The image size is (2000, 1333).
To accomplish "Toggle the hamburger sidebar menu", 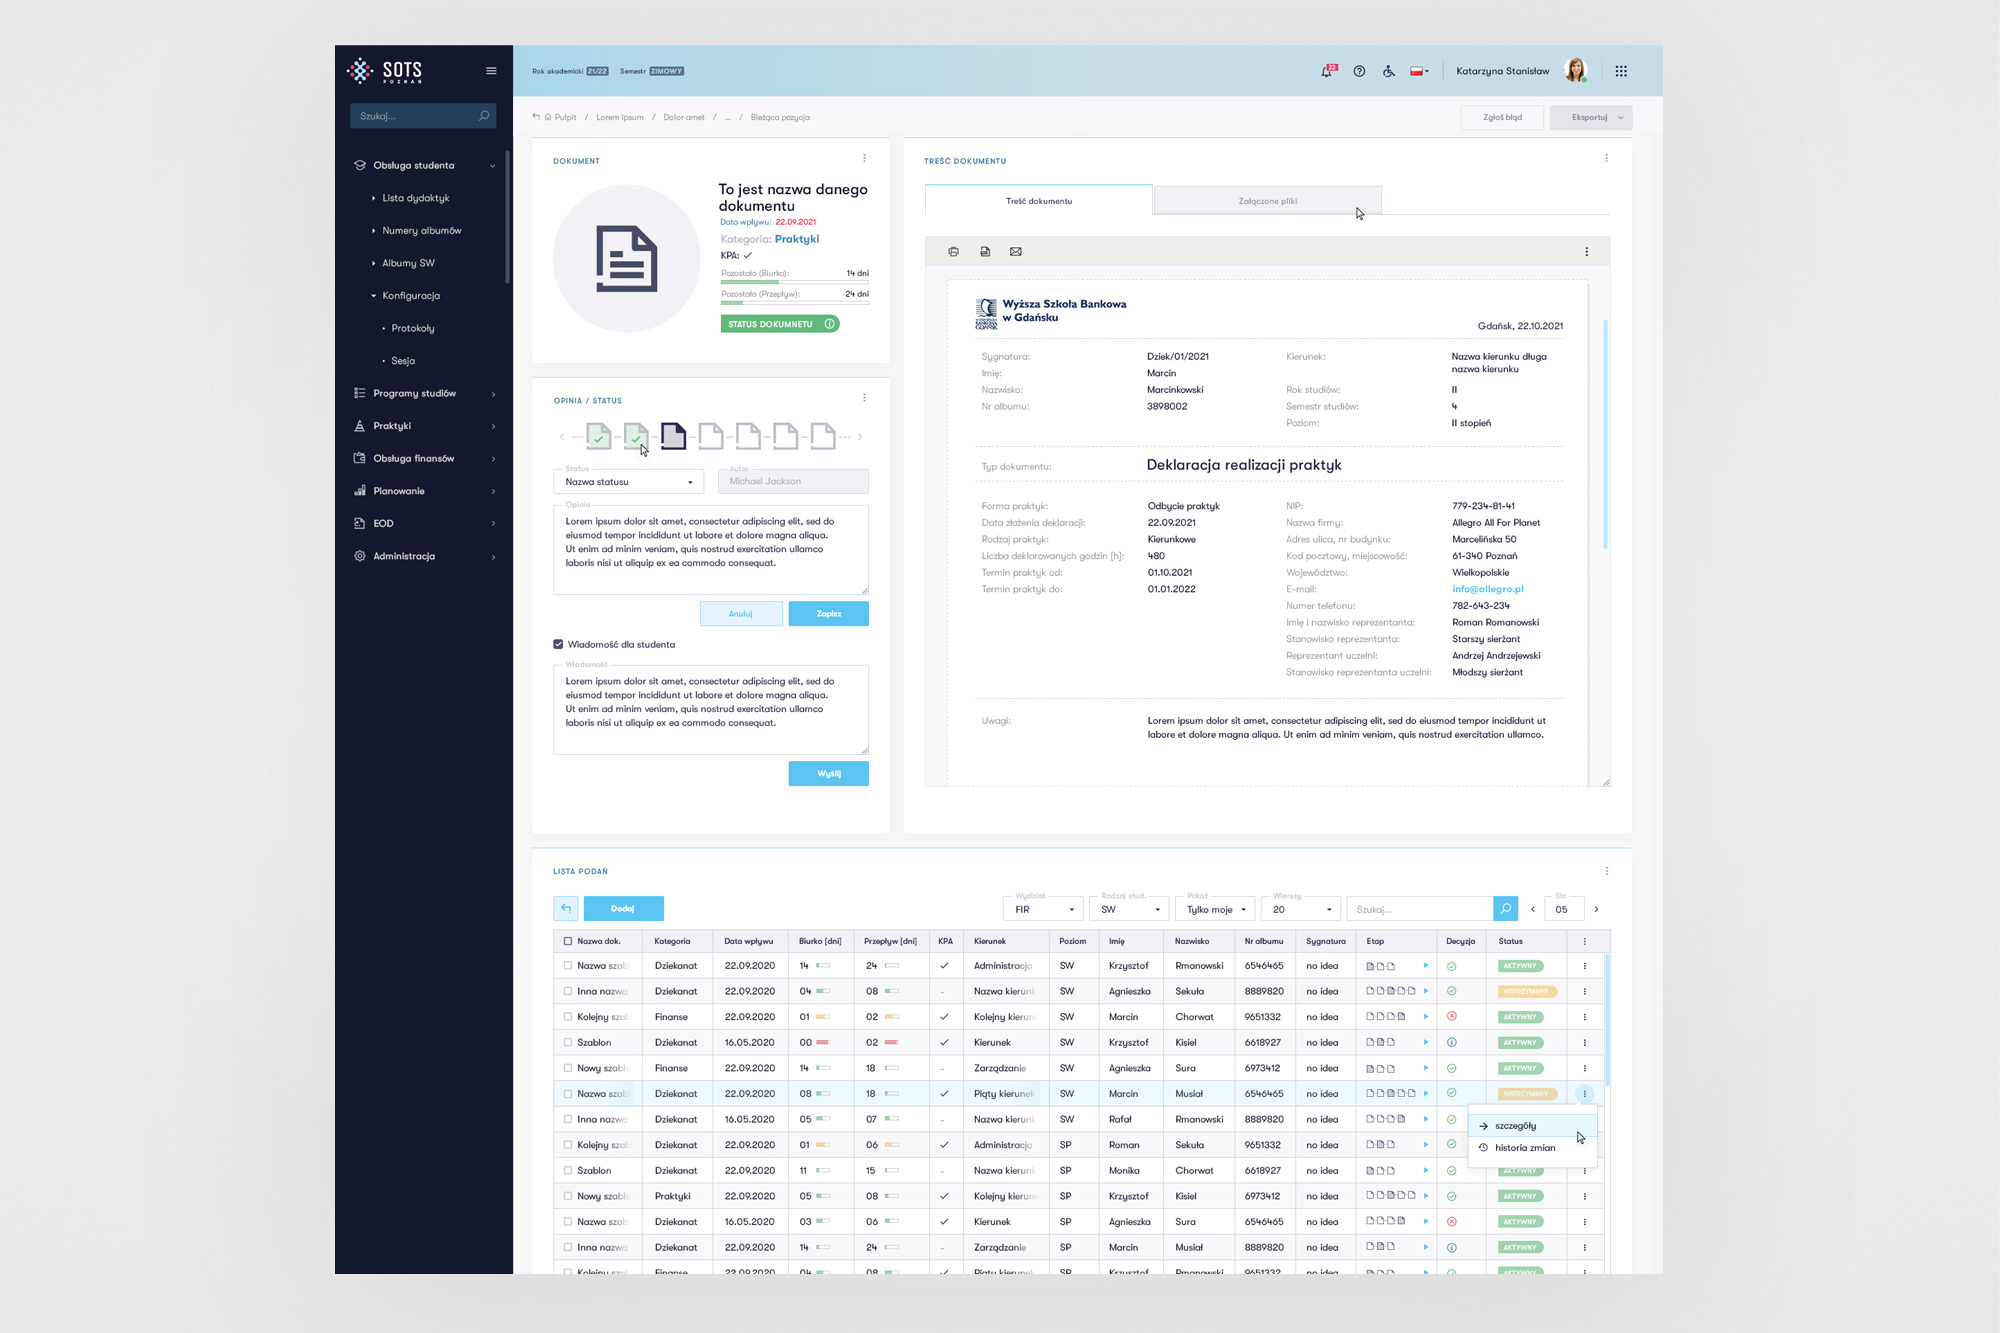I will pyautogui.click(x=491, y=71).
